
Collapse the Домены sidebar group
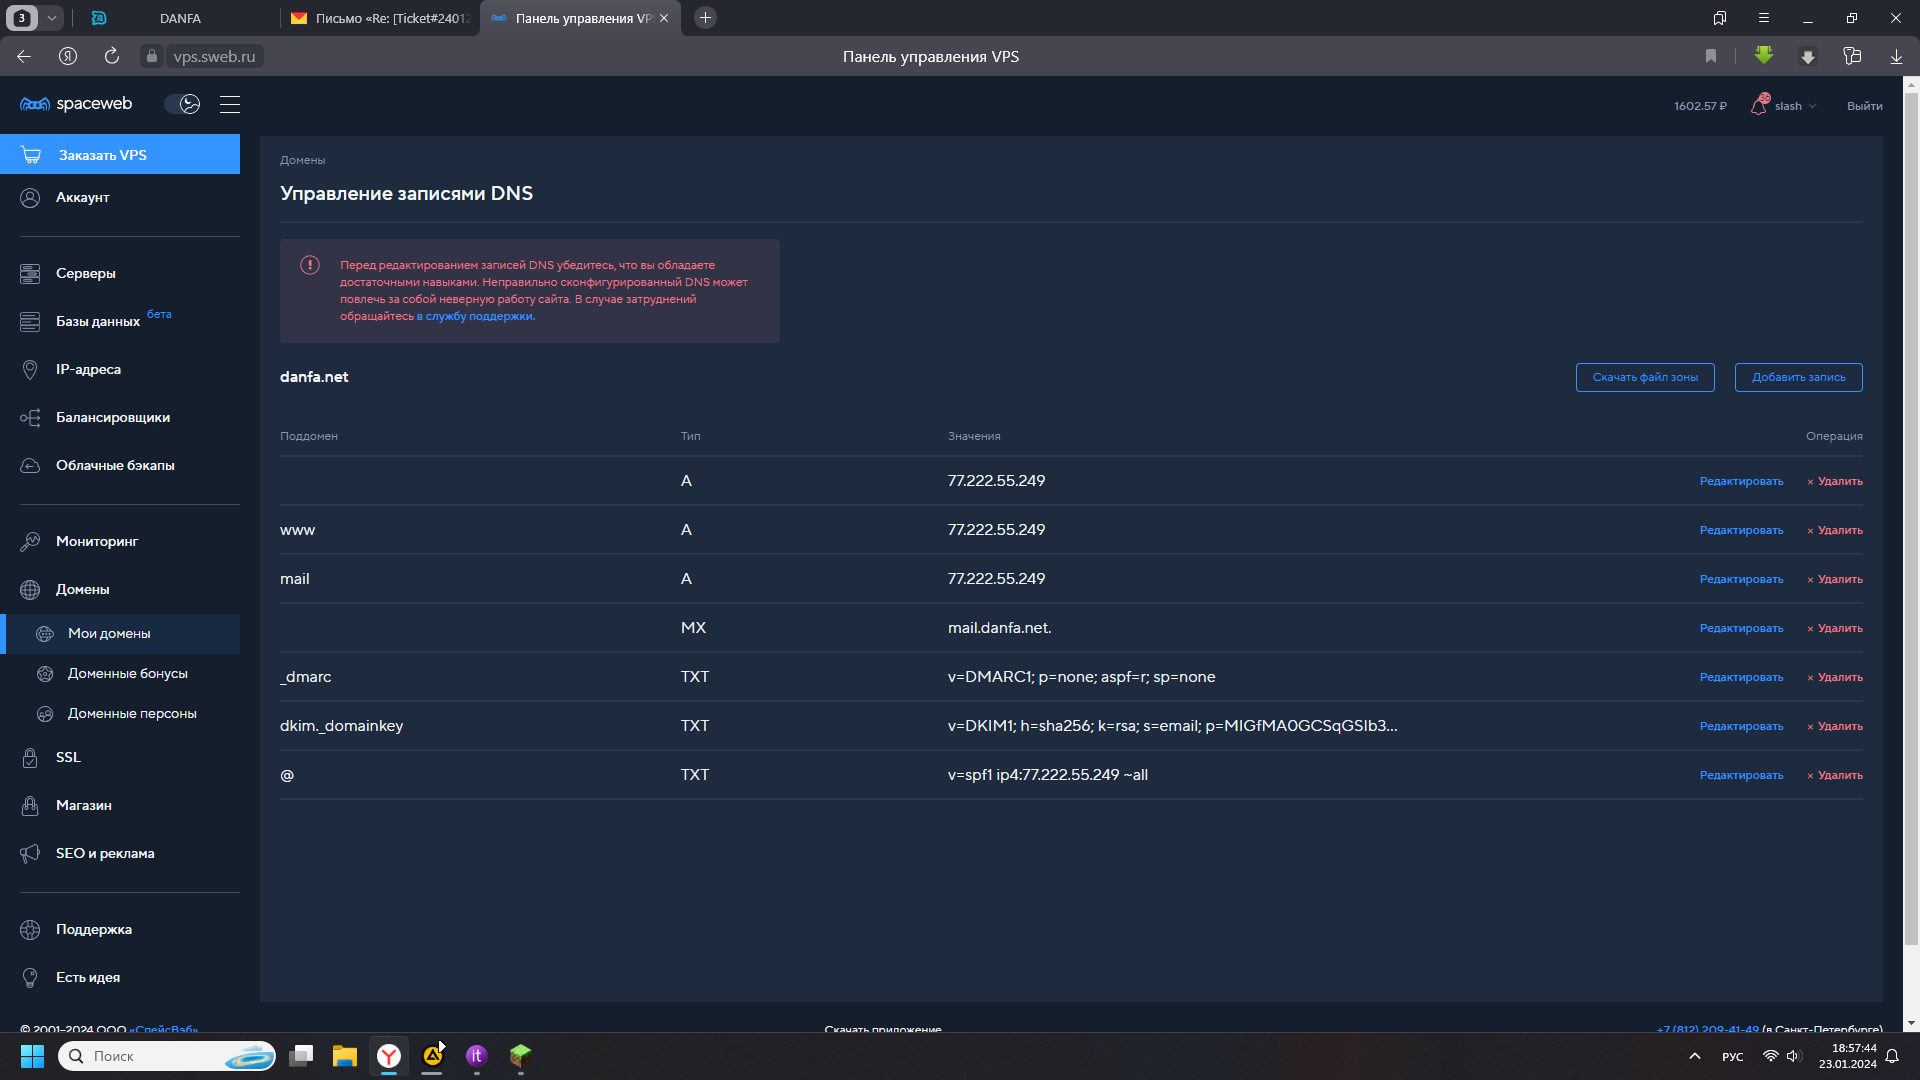click(82, 590)
